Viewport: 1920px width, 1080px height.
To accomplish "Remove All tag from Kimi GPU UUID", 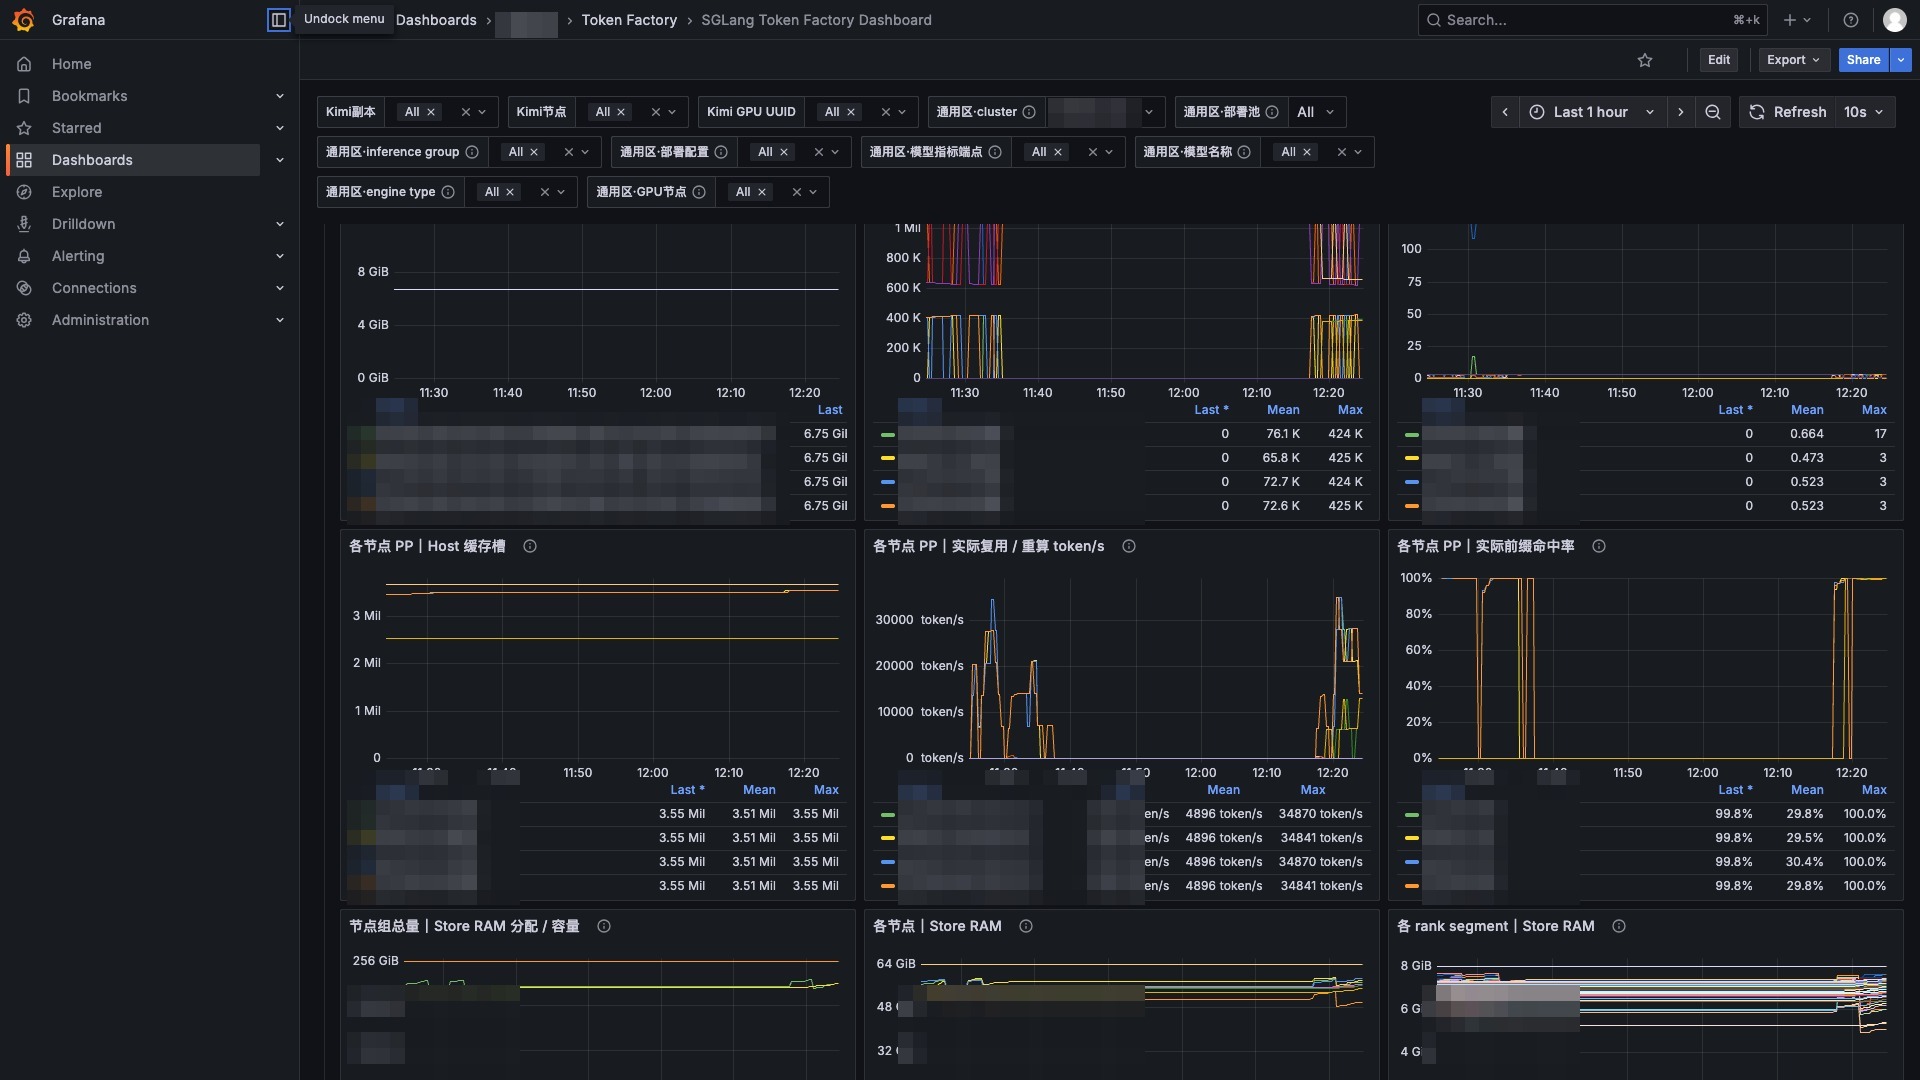I will (x=851, y=112).
